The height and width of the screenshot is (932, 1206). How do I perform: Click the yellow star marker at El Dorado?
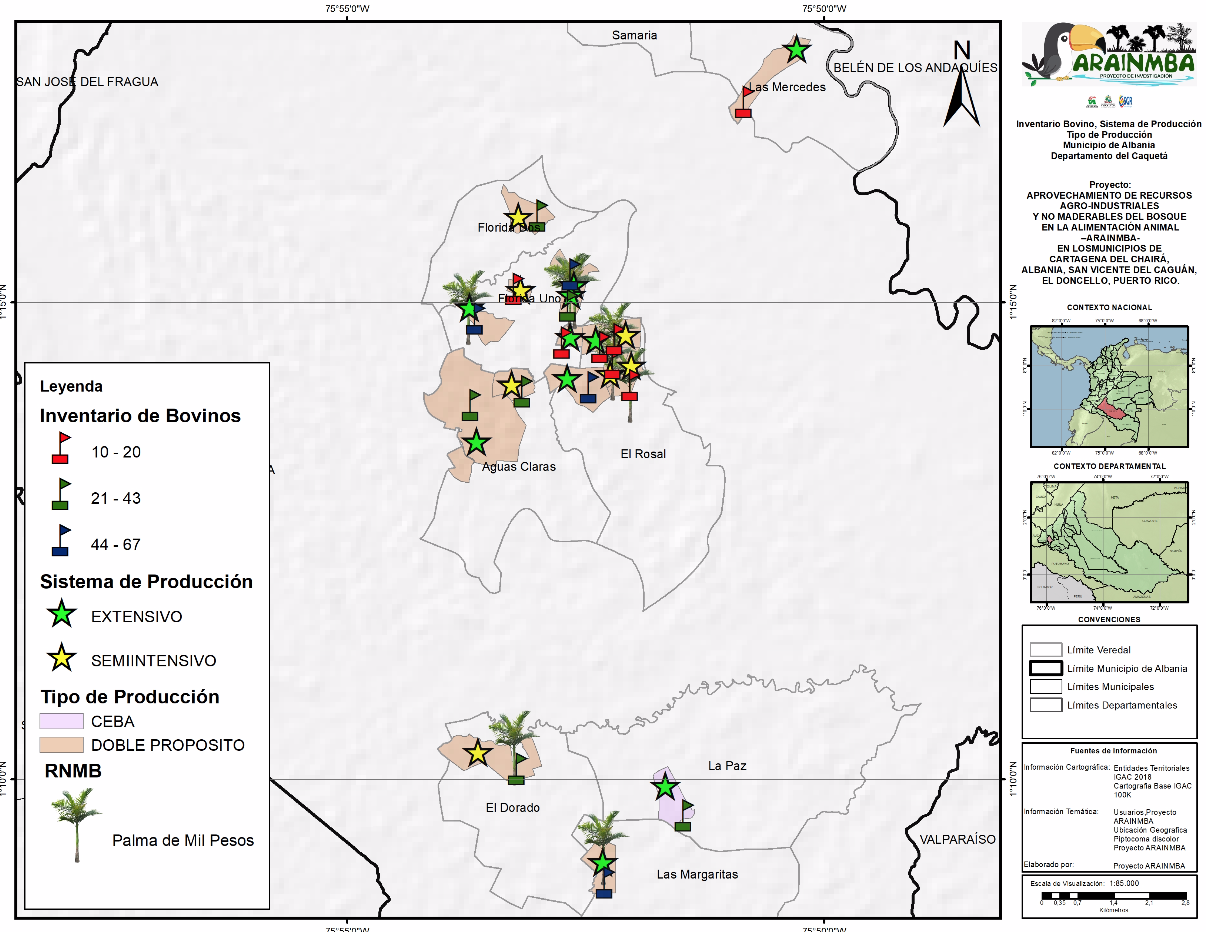point(477,753)
